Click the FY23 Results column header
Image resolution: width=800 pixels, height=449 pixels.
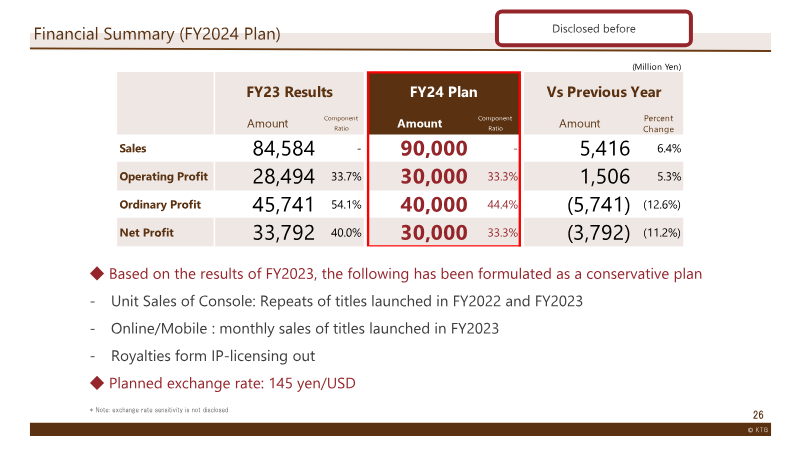coord(289,92)
